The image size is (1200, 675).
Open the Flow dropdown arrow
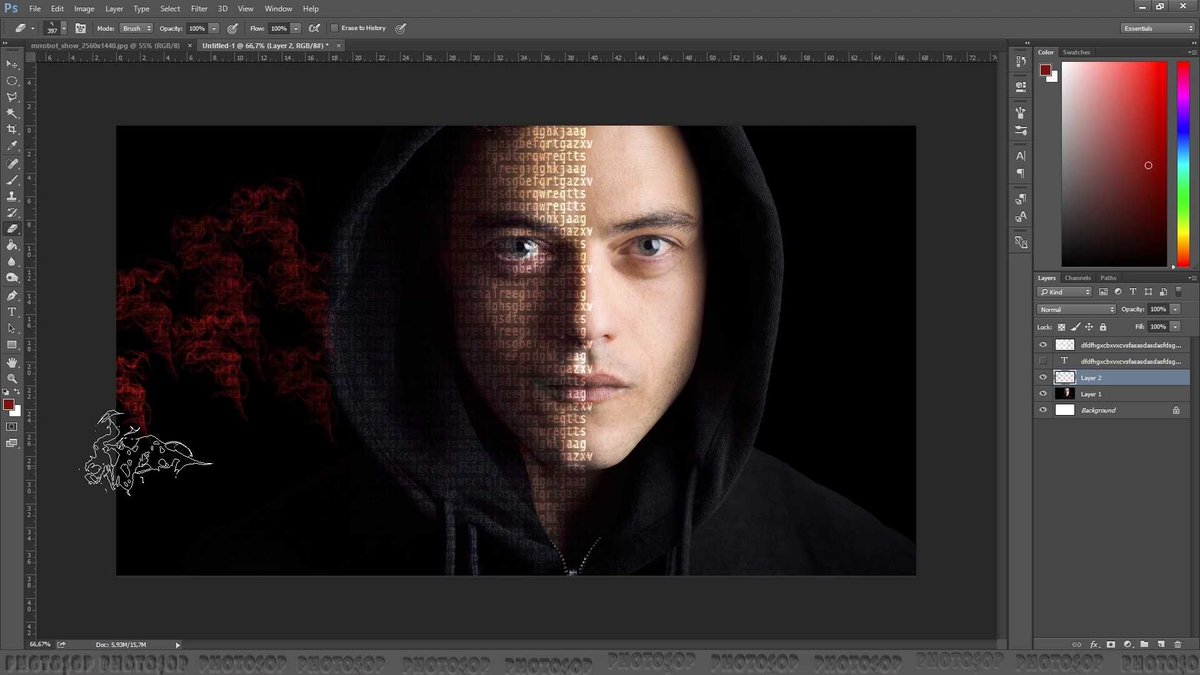coord(296,28)
